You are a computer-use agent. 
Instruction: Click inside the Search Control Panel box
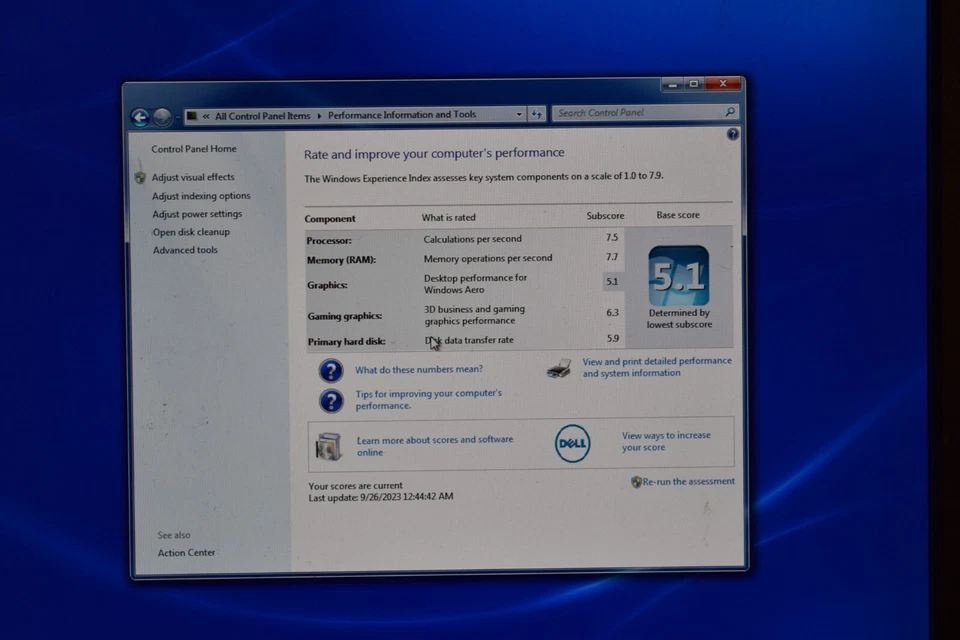tap(630, 113)
